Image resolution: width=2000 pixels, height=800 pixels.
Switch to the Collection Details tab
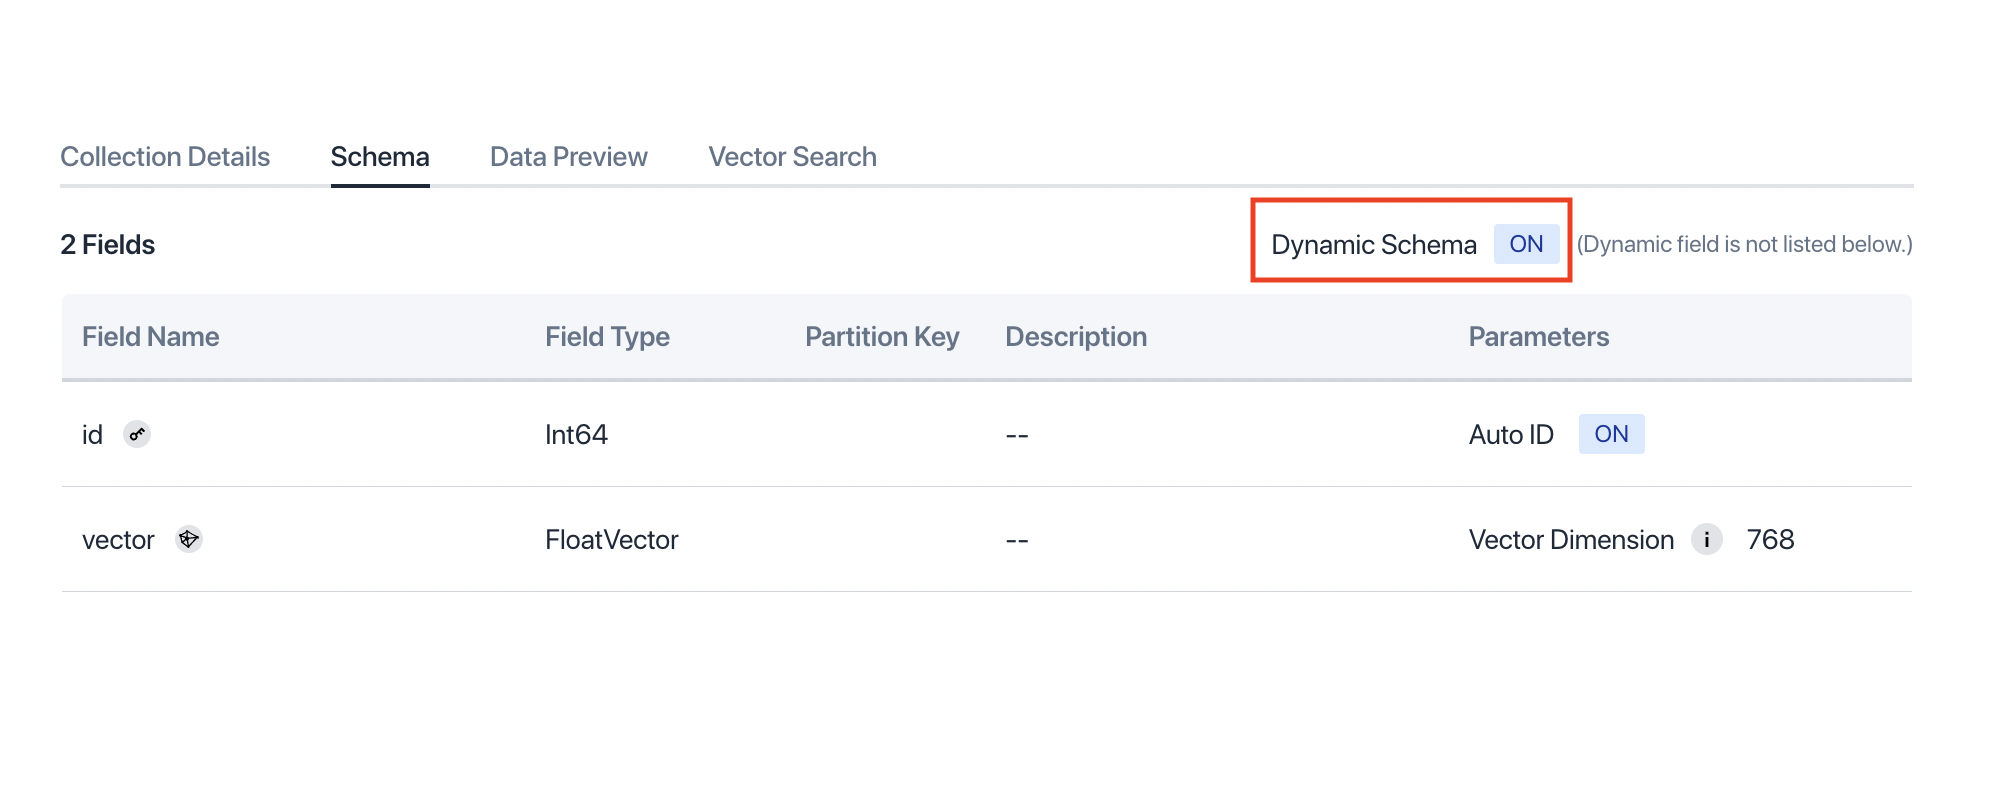coord(165,156)
